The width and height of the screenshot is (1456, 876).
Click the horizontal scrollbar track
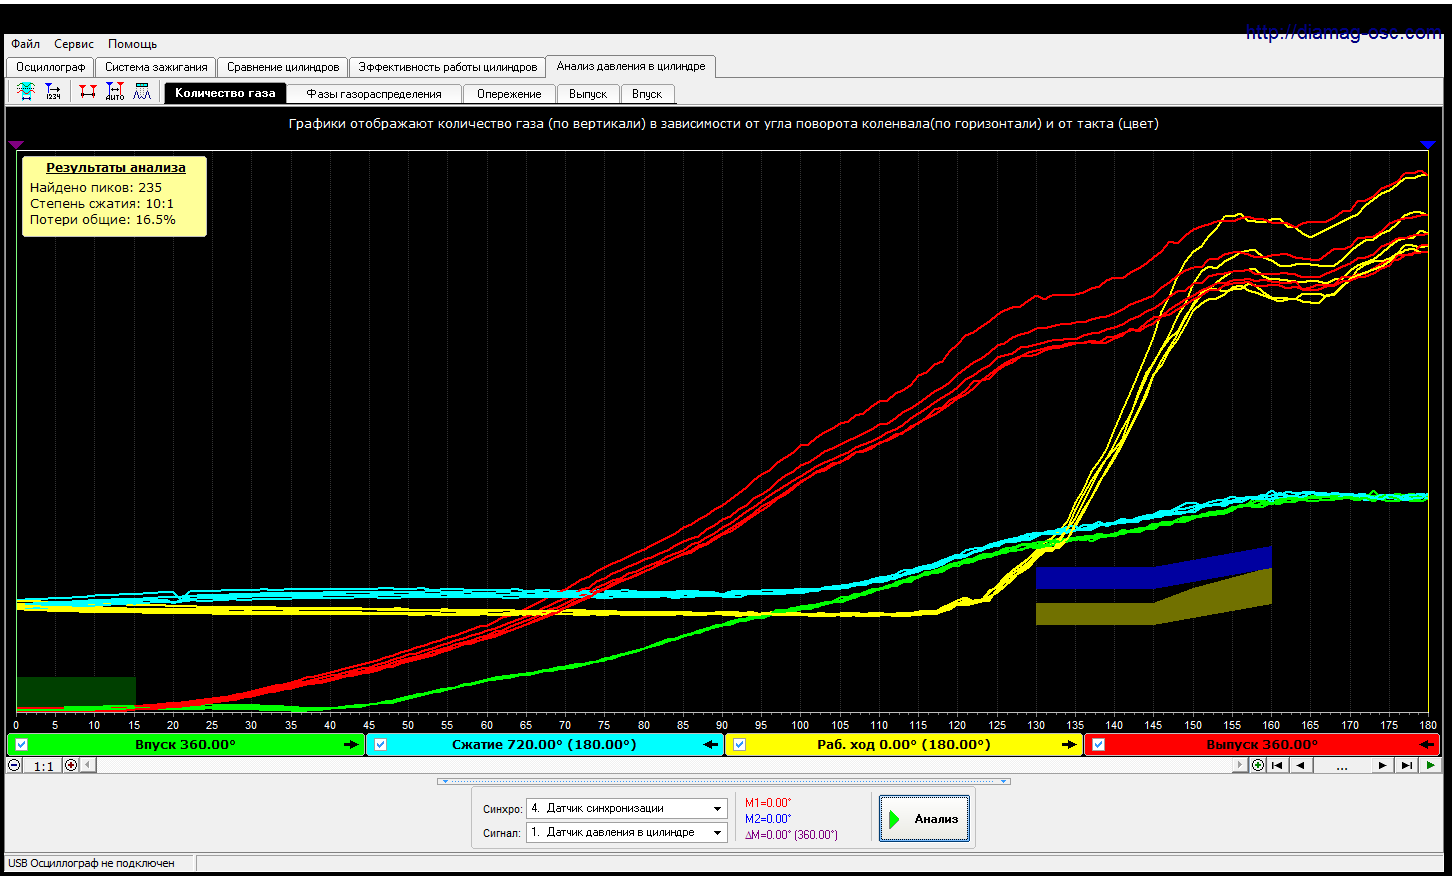(x=664, y=765)
